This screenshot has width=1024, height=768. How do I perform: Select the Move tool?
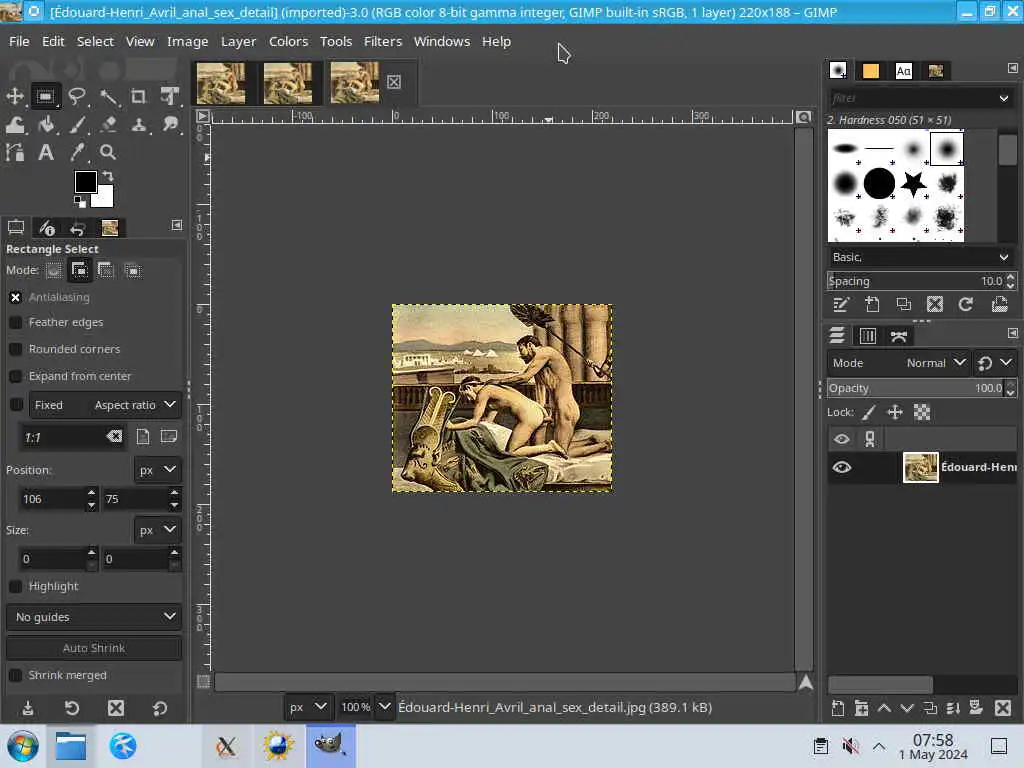tap(15, 97)
